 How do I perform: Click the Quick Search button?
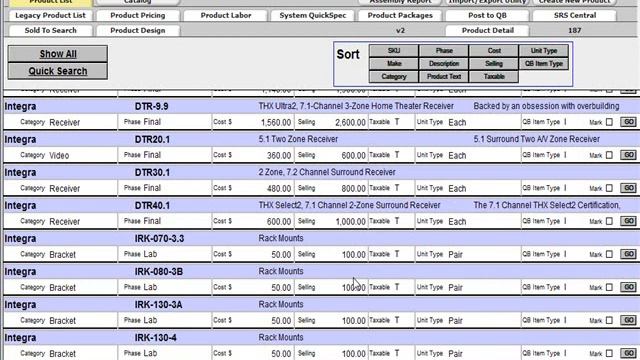[x=58, y=71]
